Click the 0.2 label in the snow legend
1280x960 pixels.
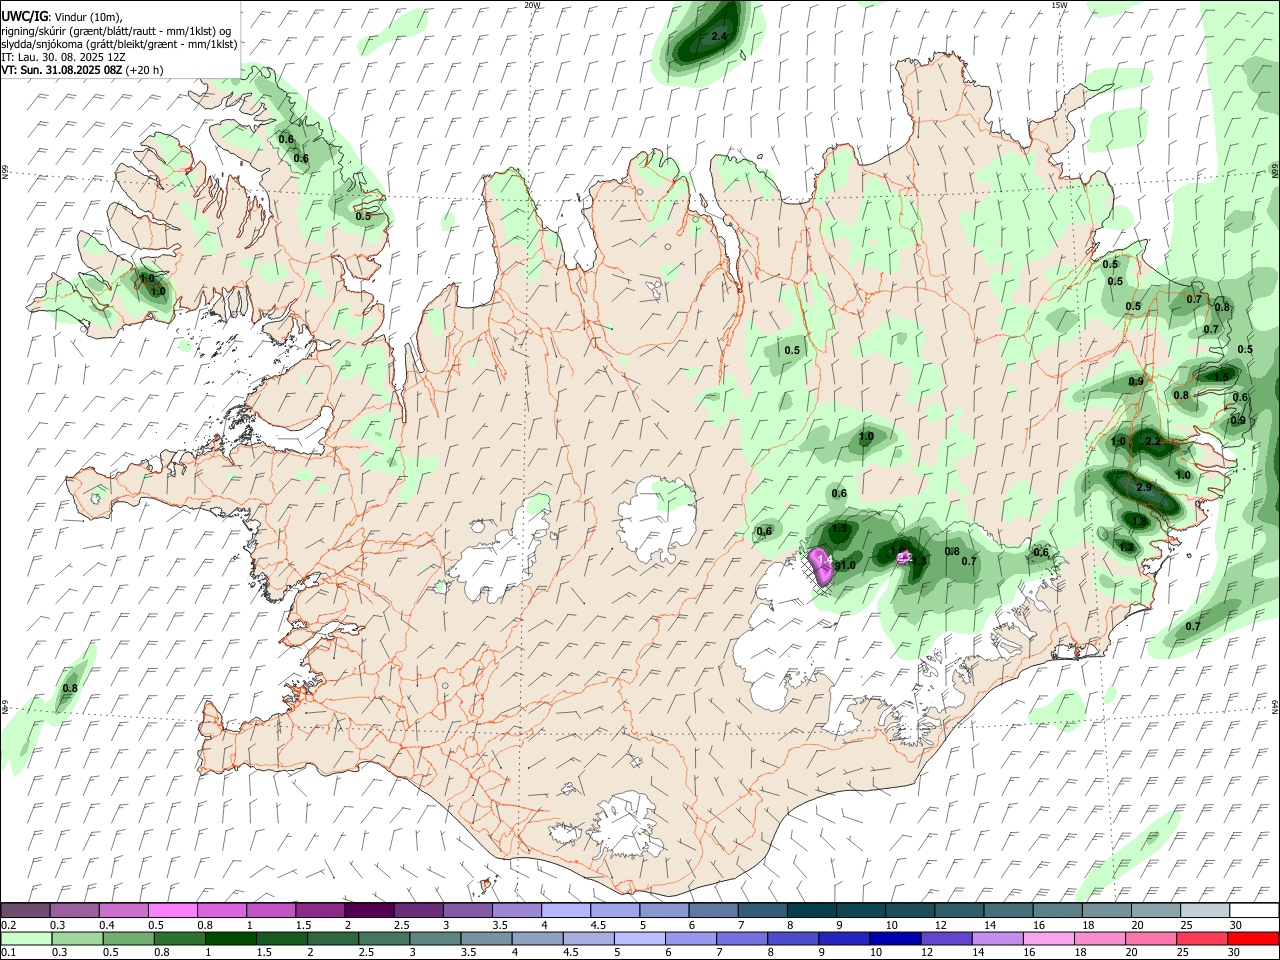[9, 925]
